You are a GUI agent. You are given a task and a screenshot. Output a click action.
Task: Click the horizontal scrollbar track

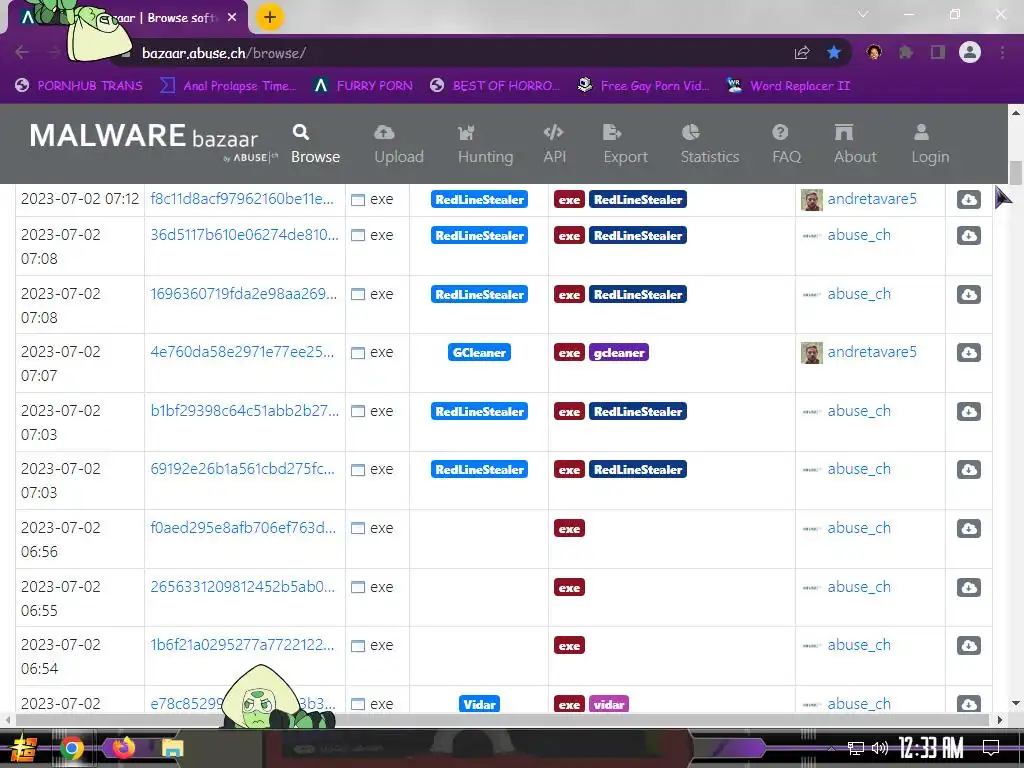(x=503, y=720)
